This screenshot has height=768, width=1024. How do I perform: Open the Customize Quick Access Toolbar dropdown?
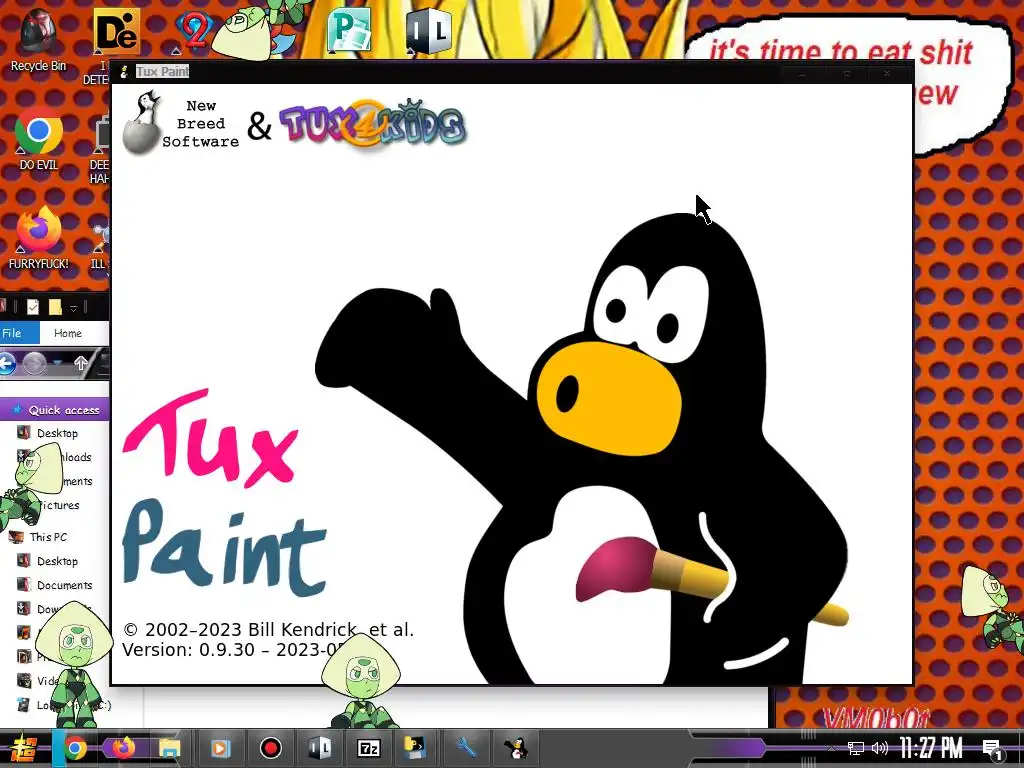pyautogui.click(x=73, y=308)
